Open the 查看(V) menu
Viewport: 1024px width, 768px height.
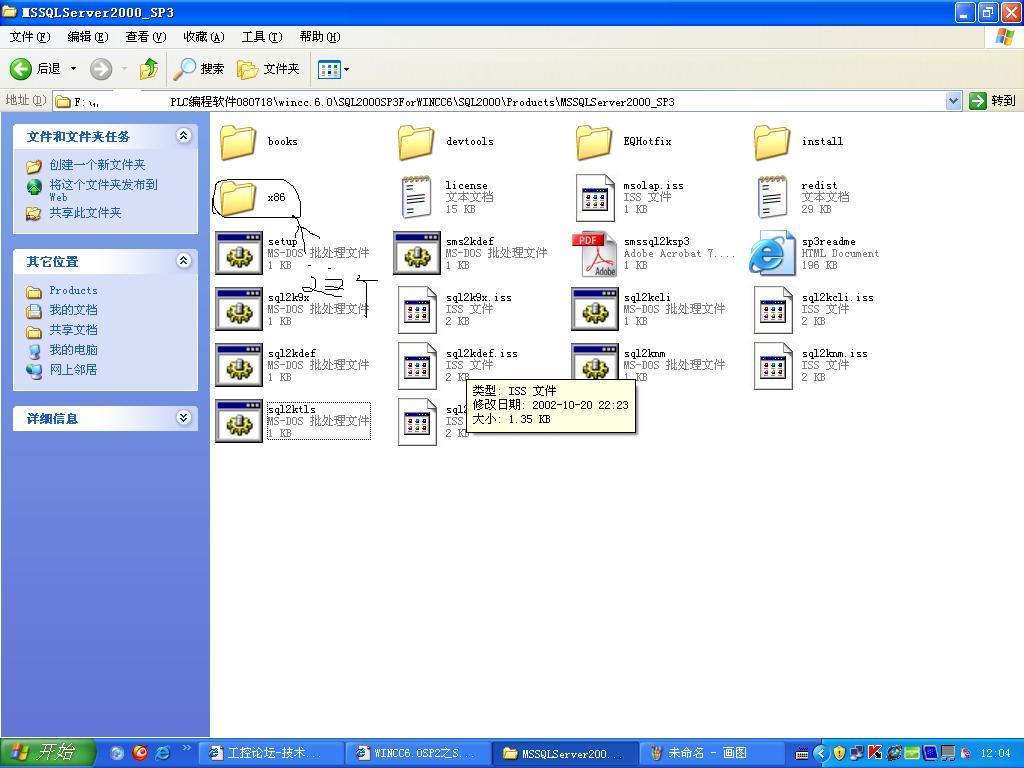tap(146, 37)
